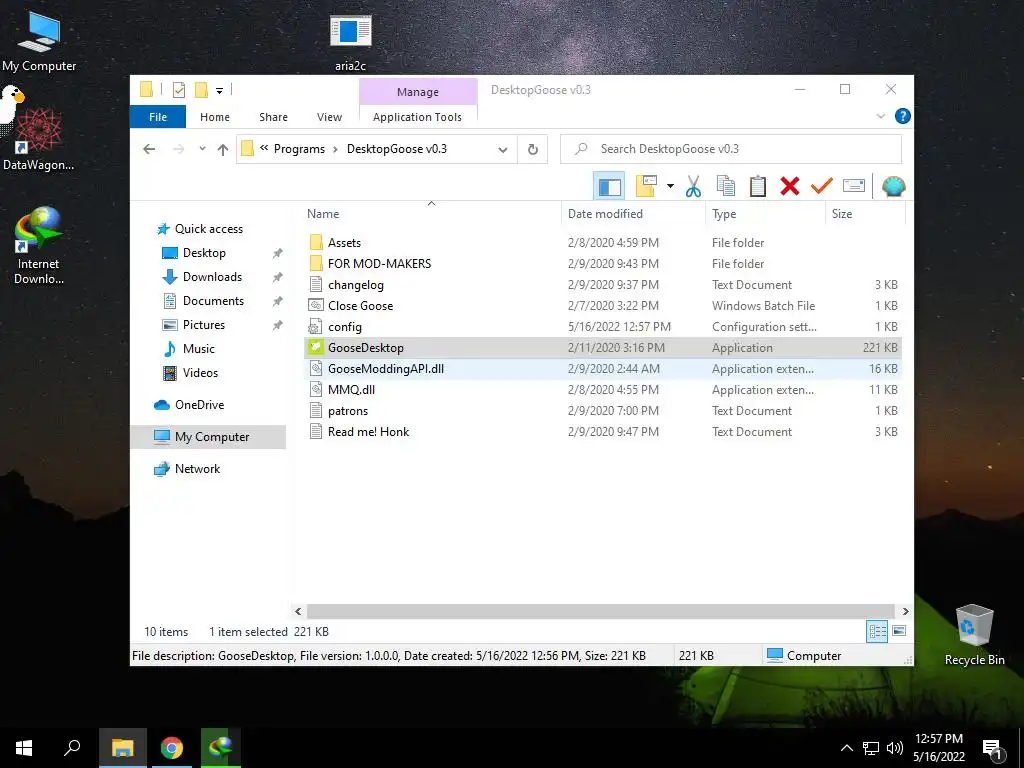
Task: Expand the chevron after Programs breadcrumb
Action: pyautogui.click(x=335, y=149)
